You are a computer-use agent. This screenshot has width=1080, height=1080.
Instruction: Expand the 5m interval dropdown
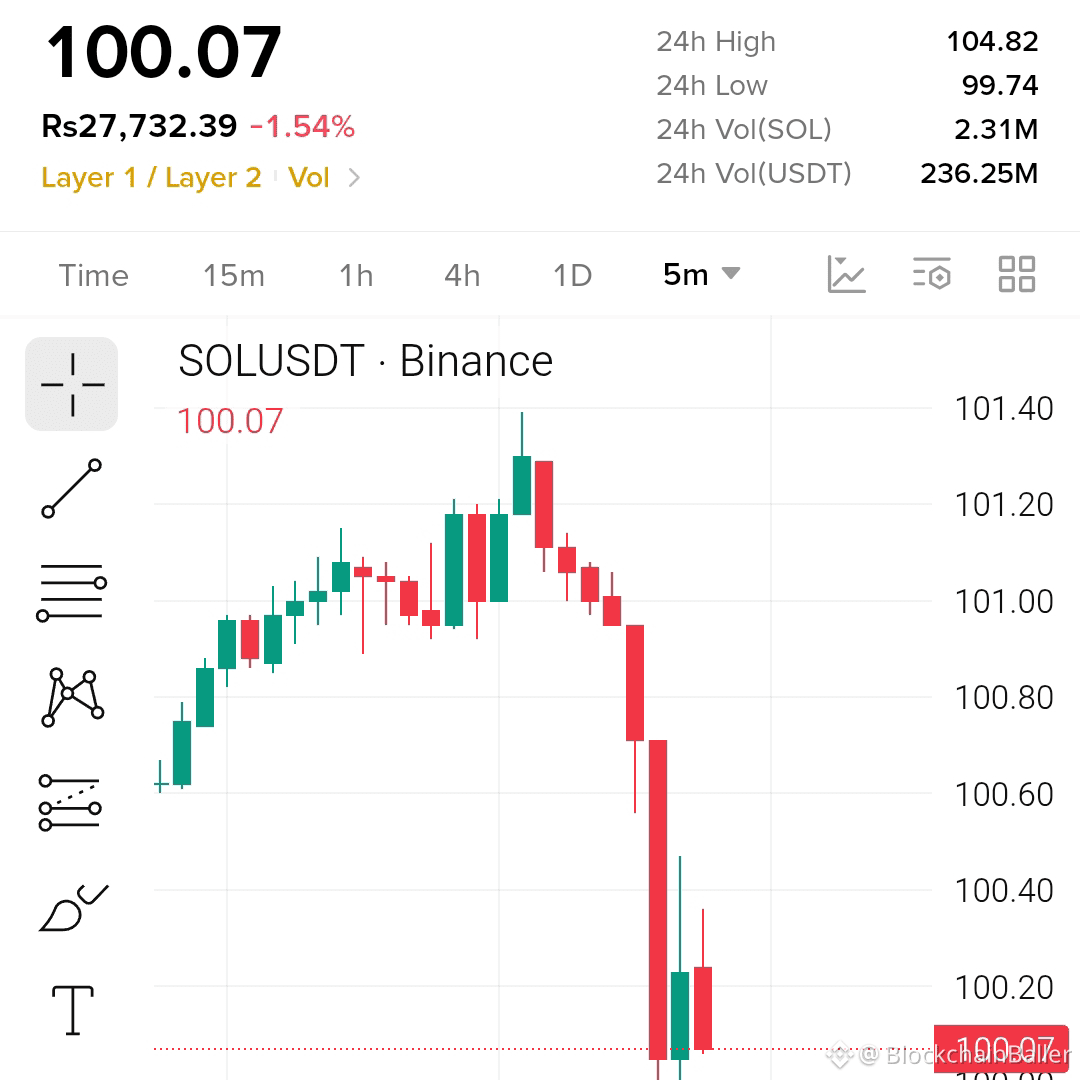701,274
